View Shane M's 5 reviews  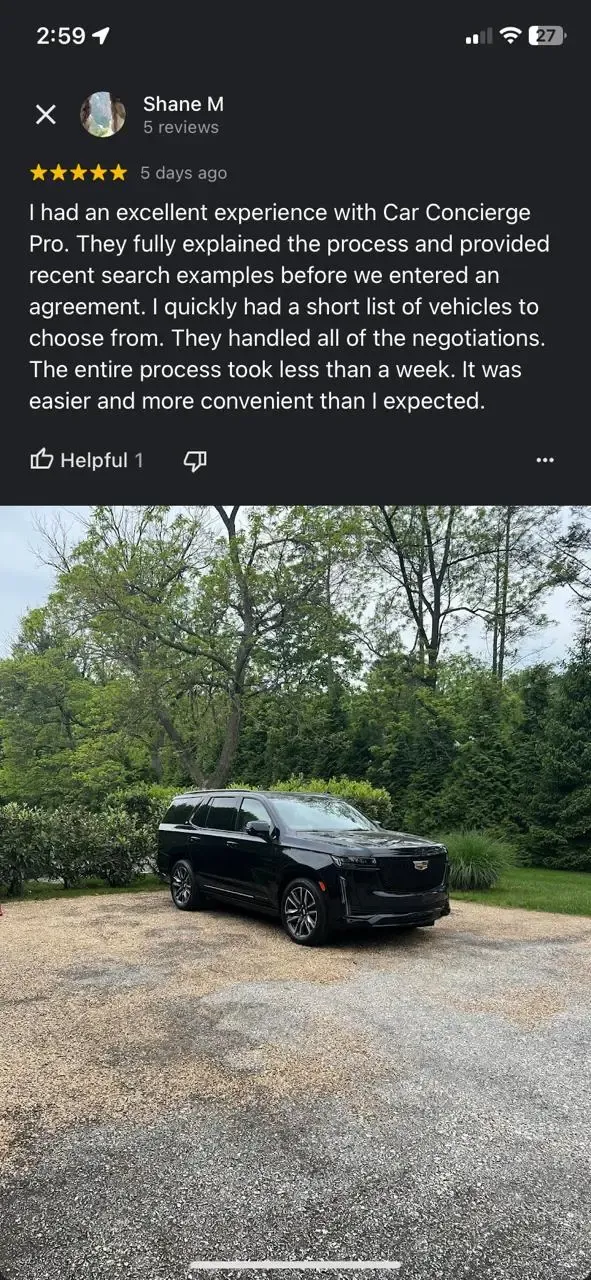pyautogui.click(x=181, y=128)
